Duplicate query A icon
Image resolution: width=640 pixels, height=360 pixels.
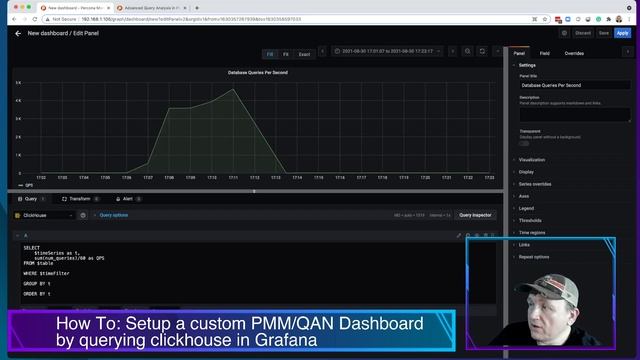coord(468,236)
